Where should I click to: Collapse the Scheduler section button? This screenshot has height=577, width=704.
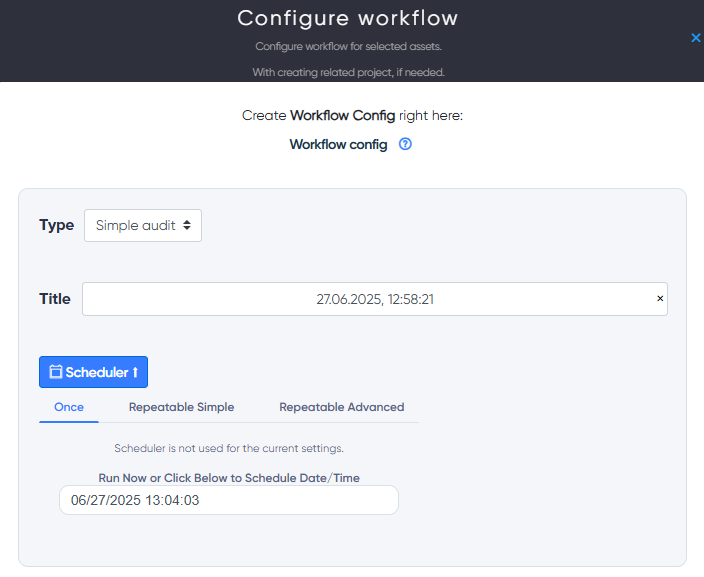(93, 372)
